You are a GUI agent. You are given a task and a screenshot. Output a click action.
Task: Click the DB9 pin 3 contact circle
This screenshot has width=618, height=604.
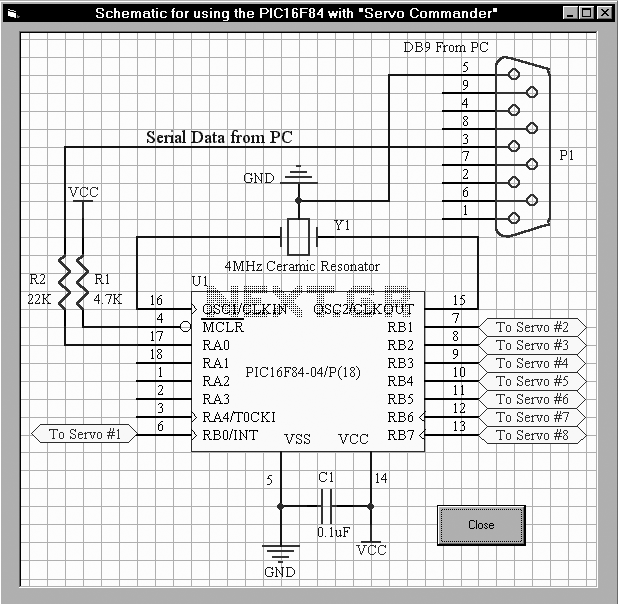pos(514,146)
